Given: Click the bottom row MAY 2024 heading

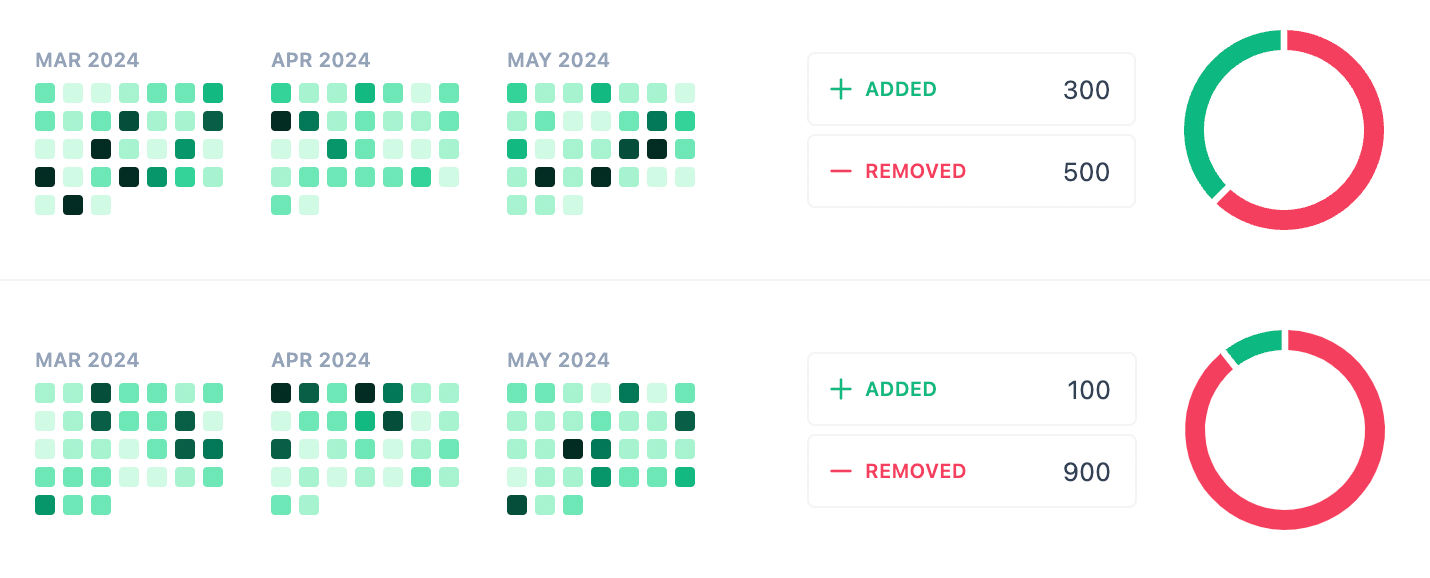Looking at the screenshot, I should 558,360.
